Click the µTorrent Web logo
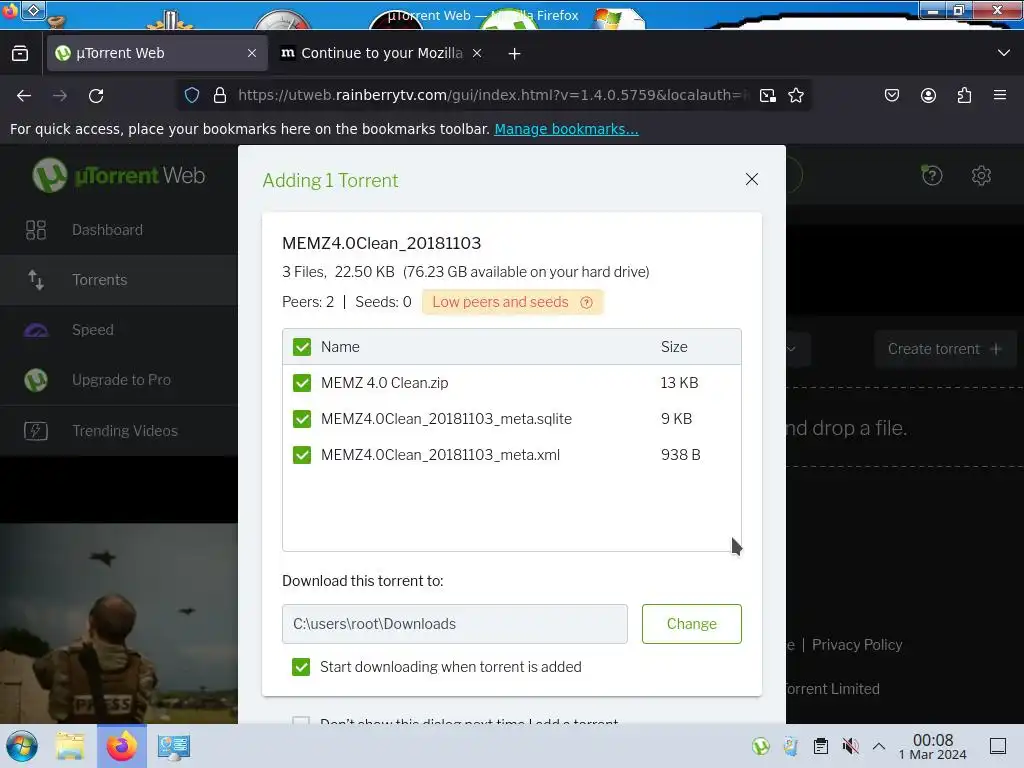 [x=119, y=175]
